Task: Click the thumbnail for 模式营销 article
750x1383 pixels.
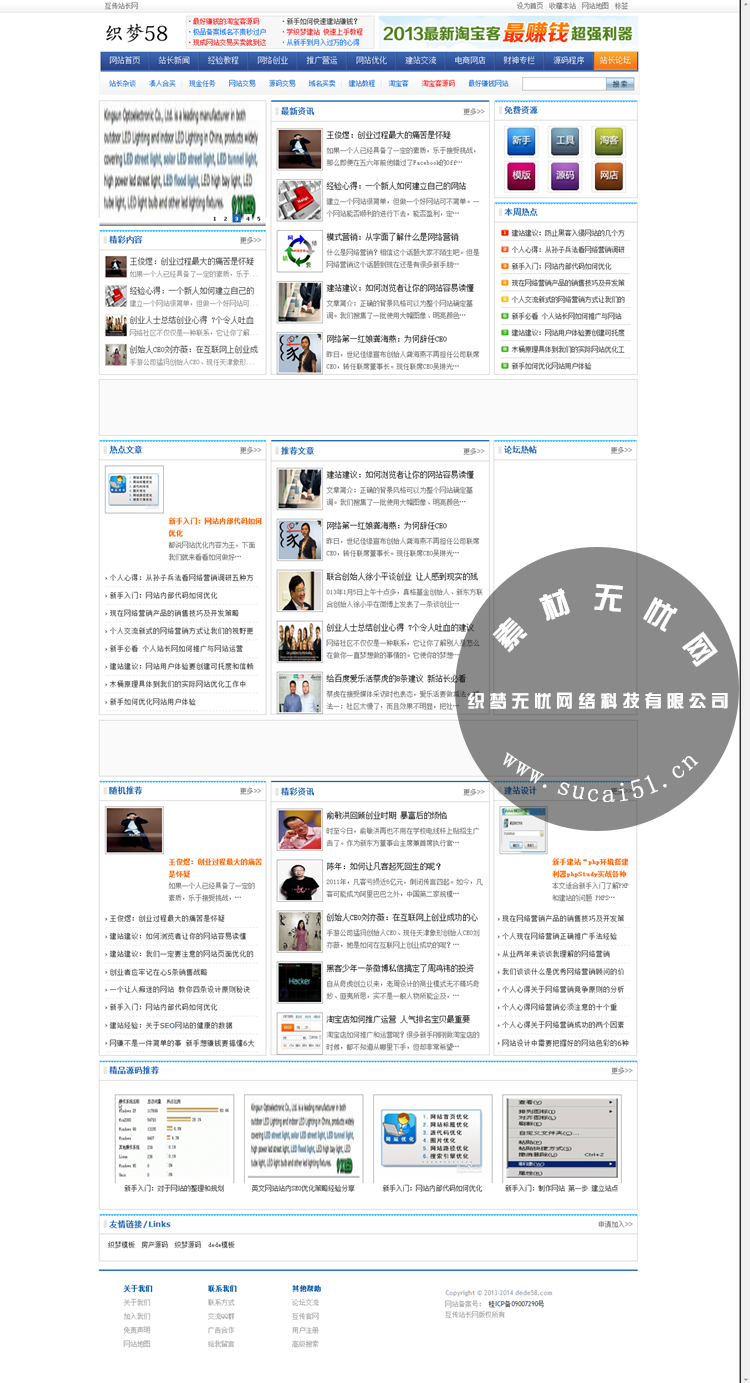Action: point(300,251)
